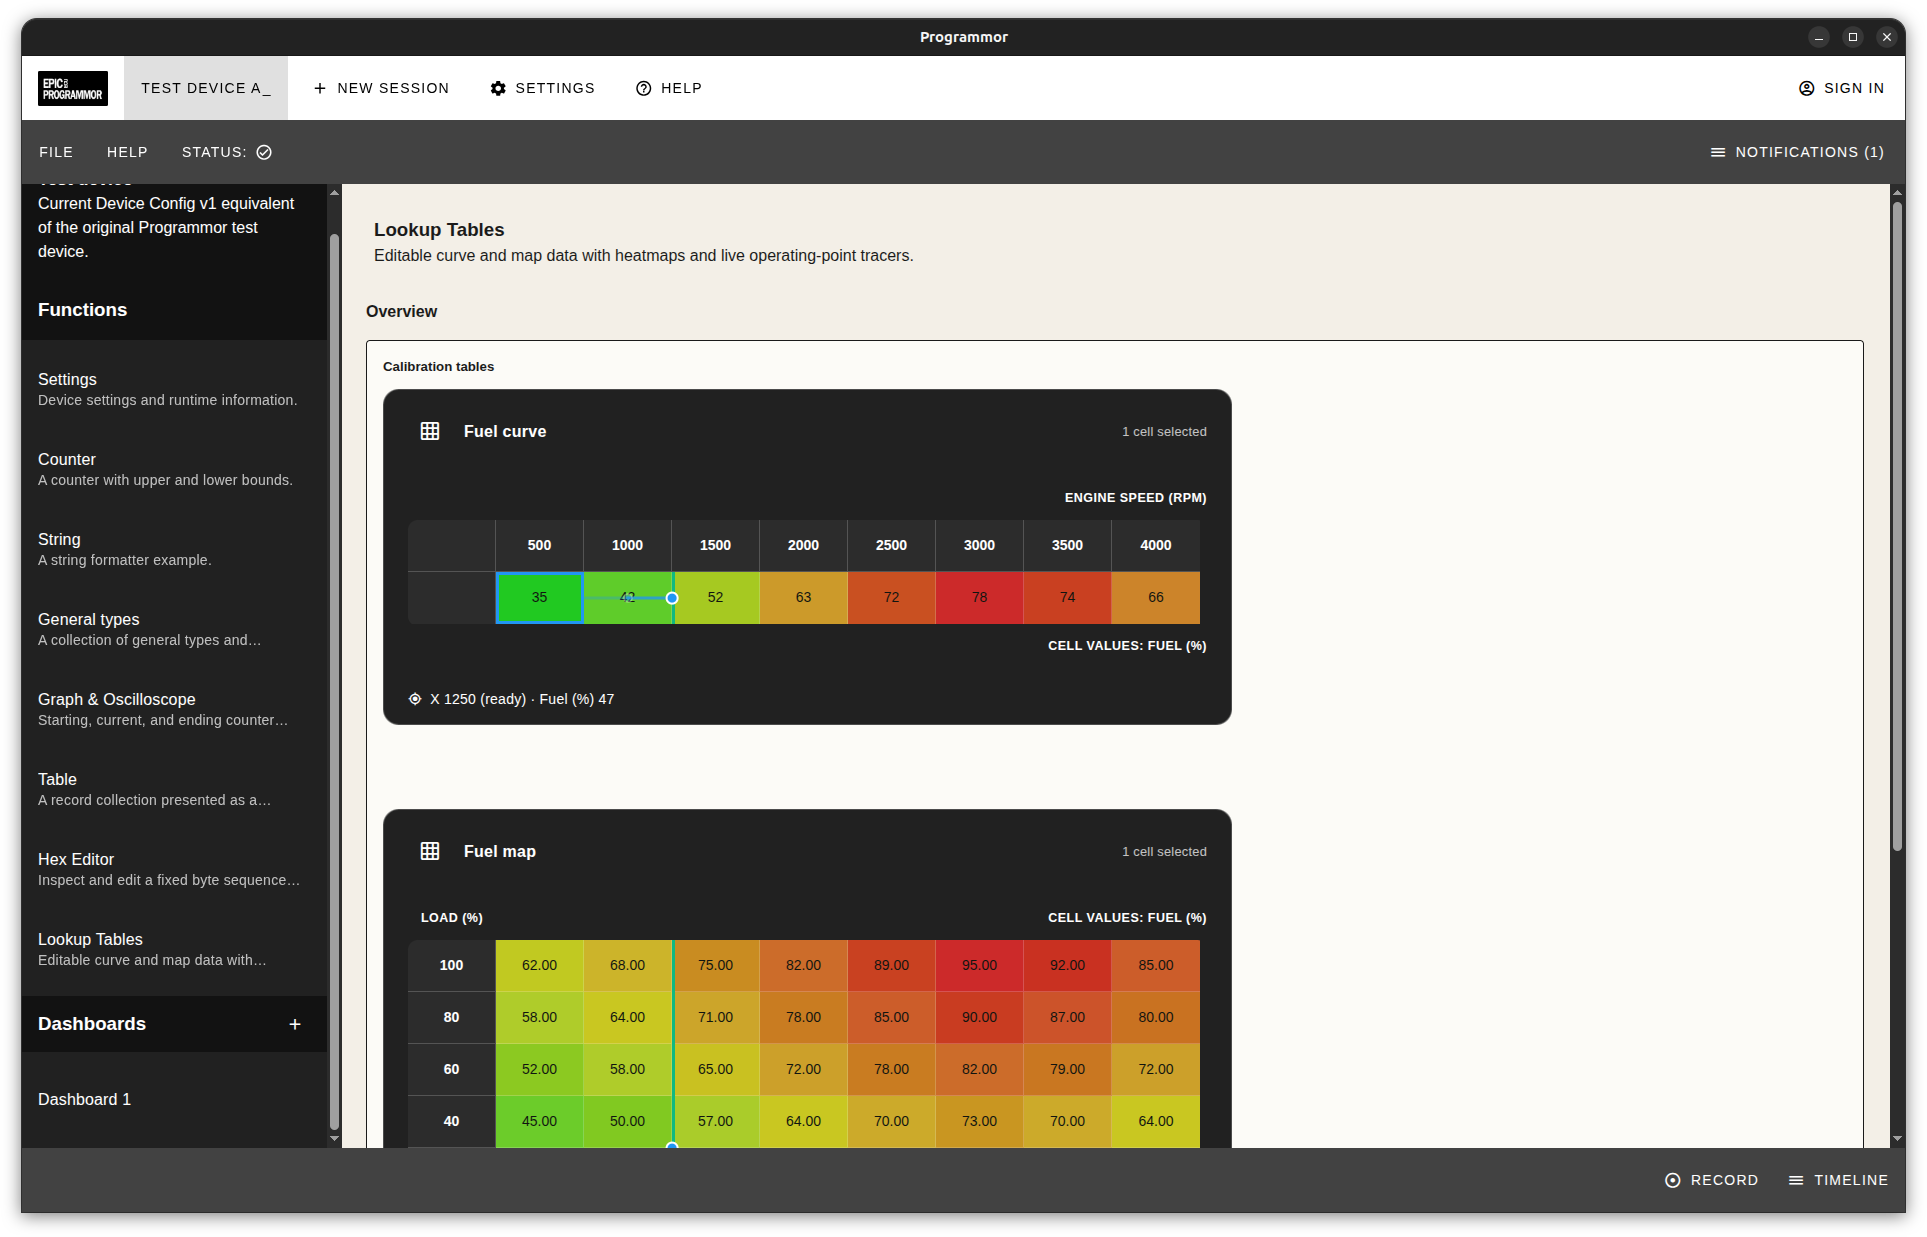Select Fuel map cell 45.00
Screen dimensions: 1927x1237
point(539,1121)
